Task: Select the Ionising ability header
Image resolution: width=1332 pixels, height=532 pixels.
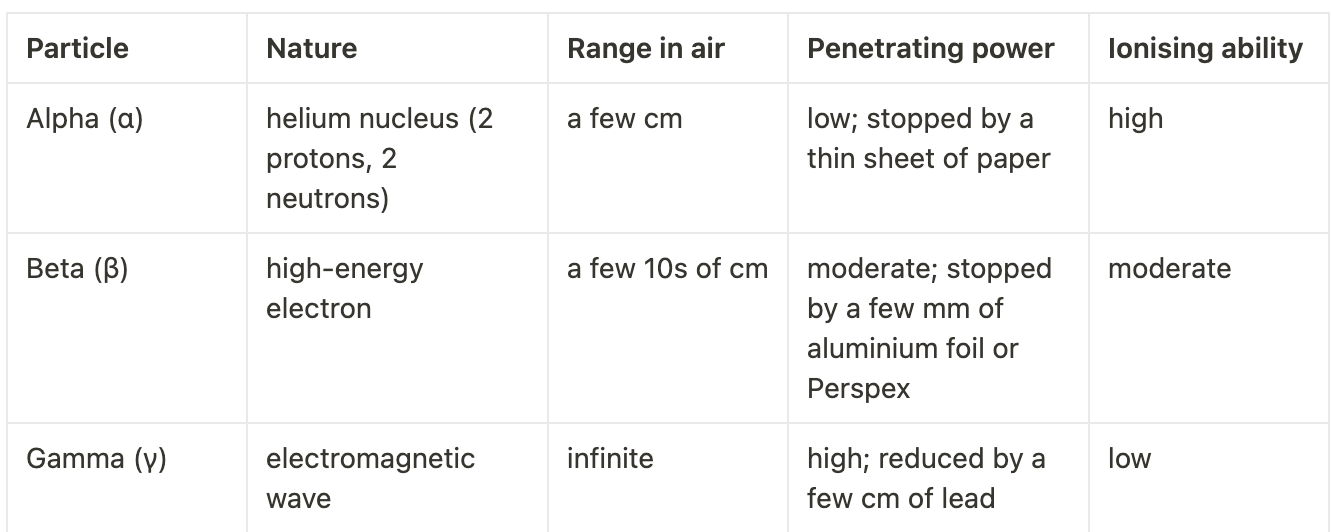Action: pyautogui.click(x=1205, y=49)
